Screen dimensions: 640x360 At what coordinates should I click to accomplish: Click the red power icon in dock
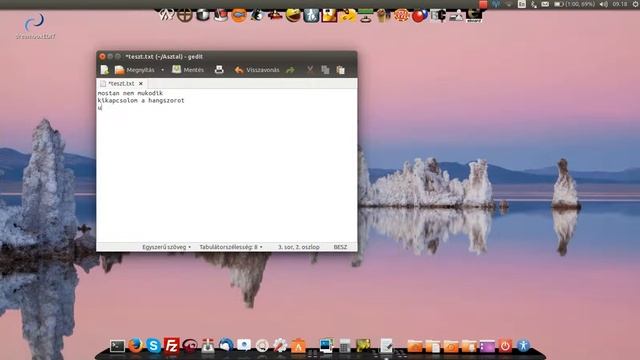click(505, 346)
